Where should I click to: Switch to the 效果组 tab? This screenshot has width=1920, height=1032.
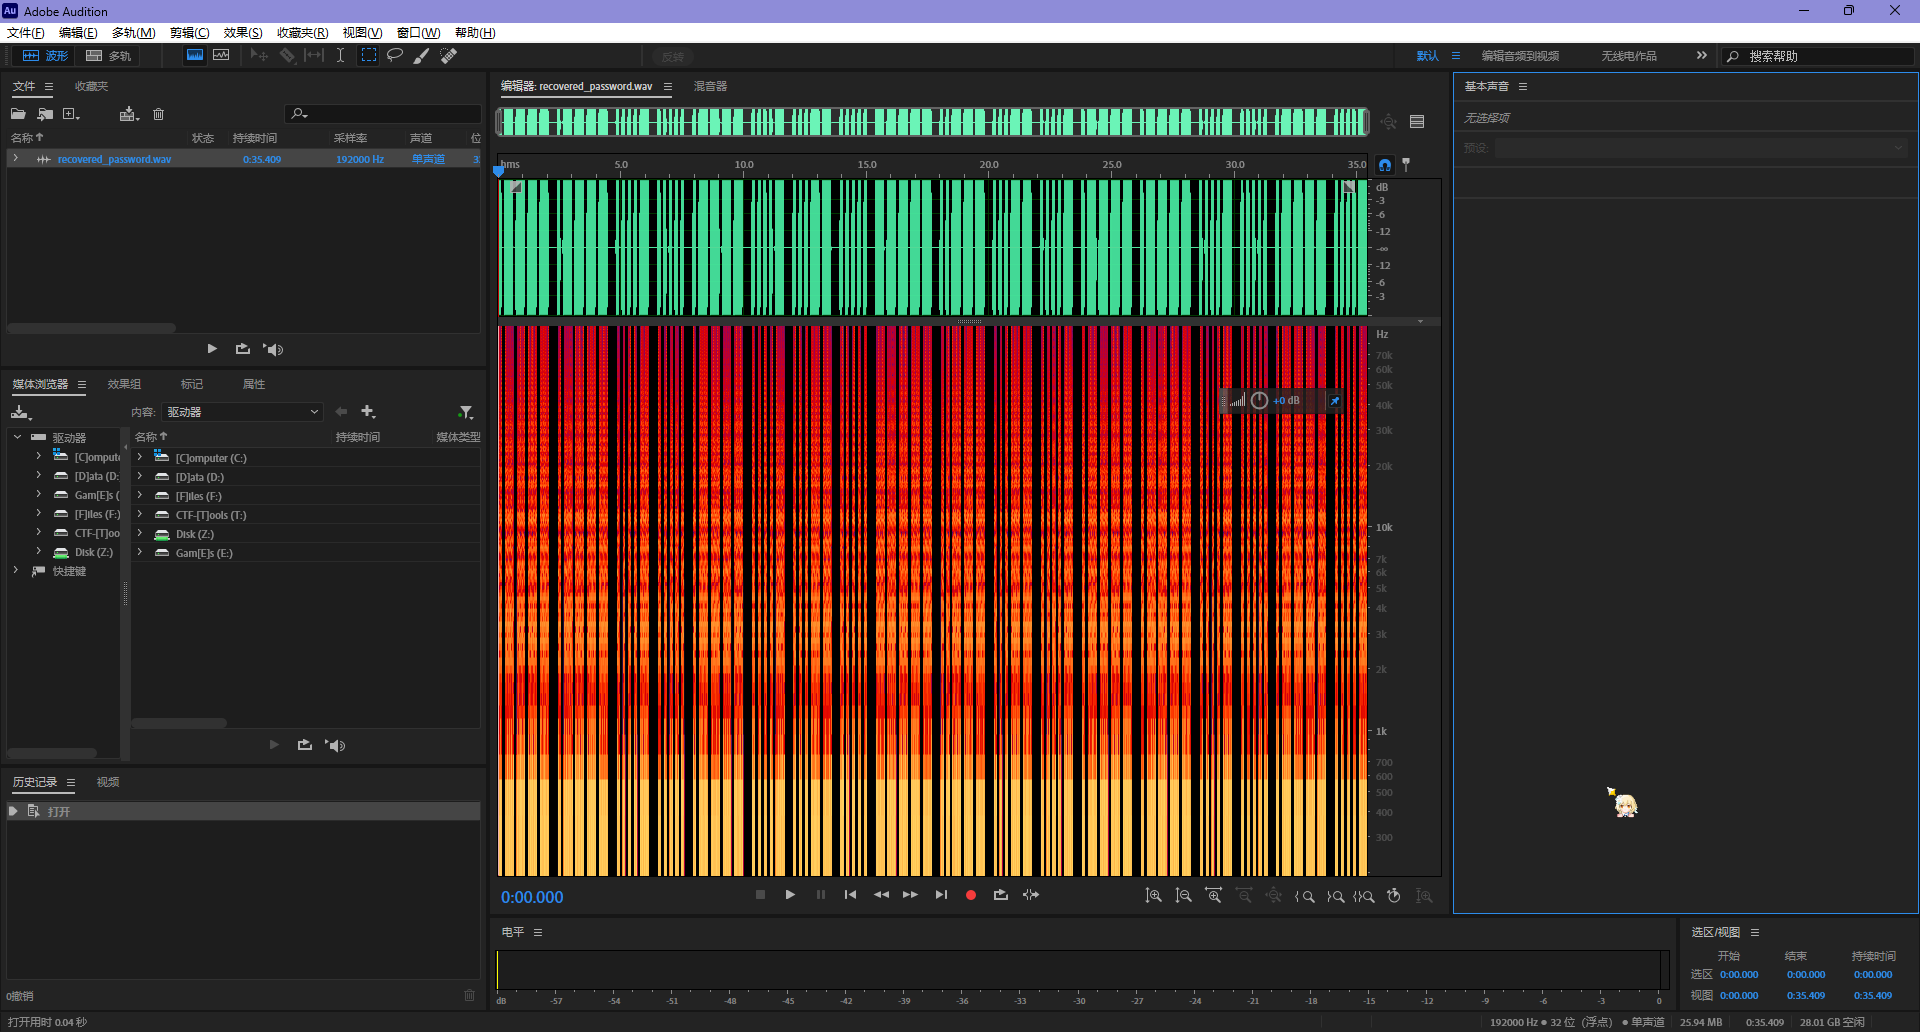124,384
